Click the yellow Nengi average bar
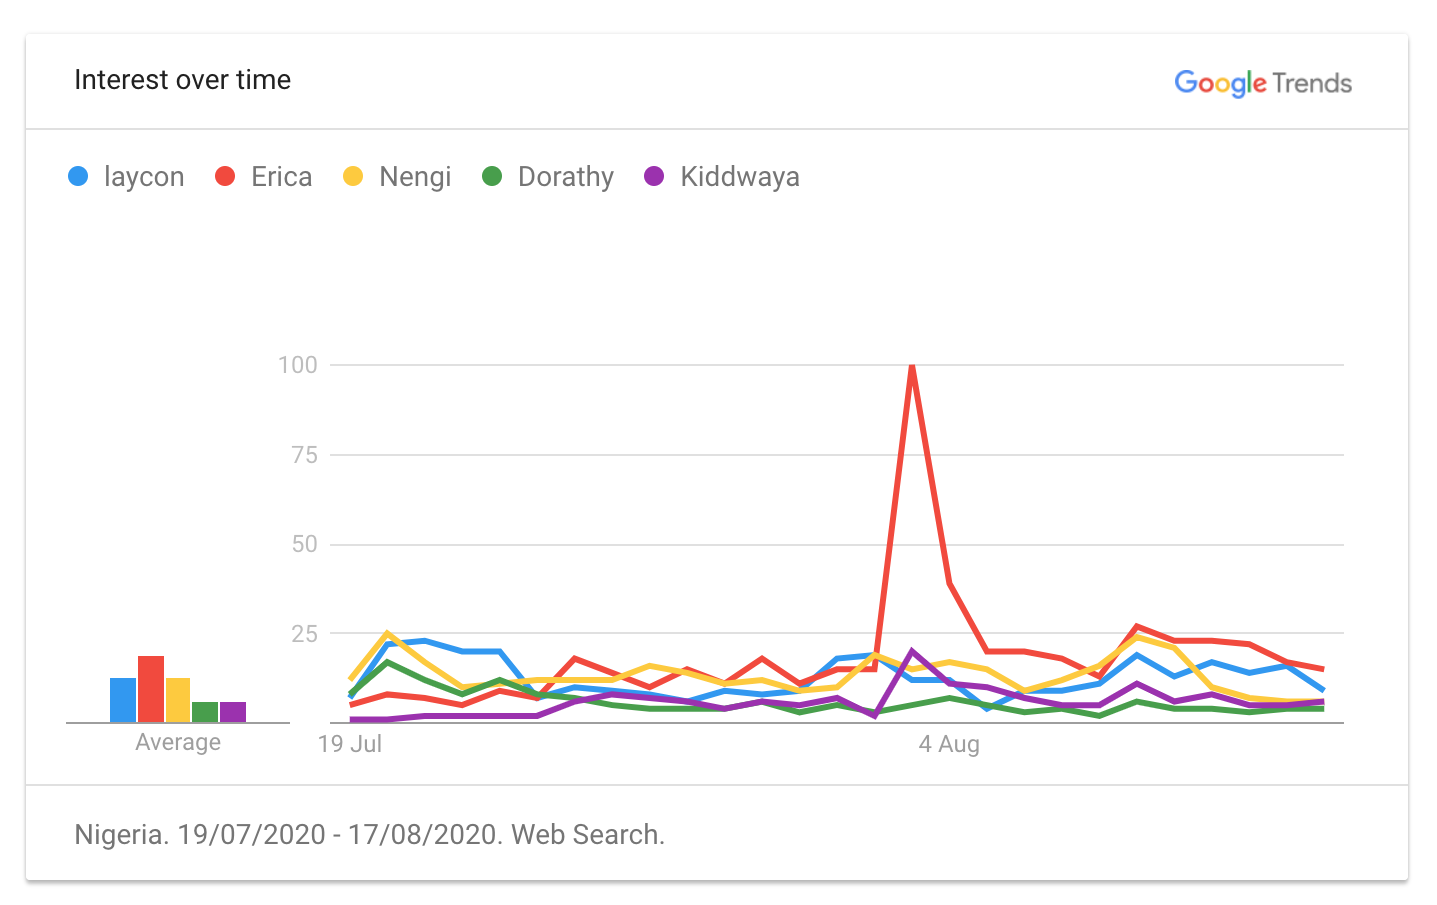Viewport: 1437px width, 905px height. coord(178,700)
